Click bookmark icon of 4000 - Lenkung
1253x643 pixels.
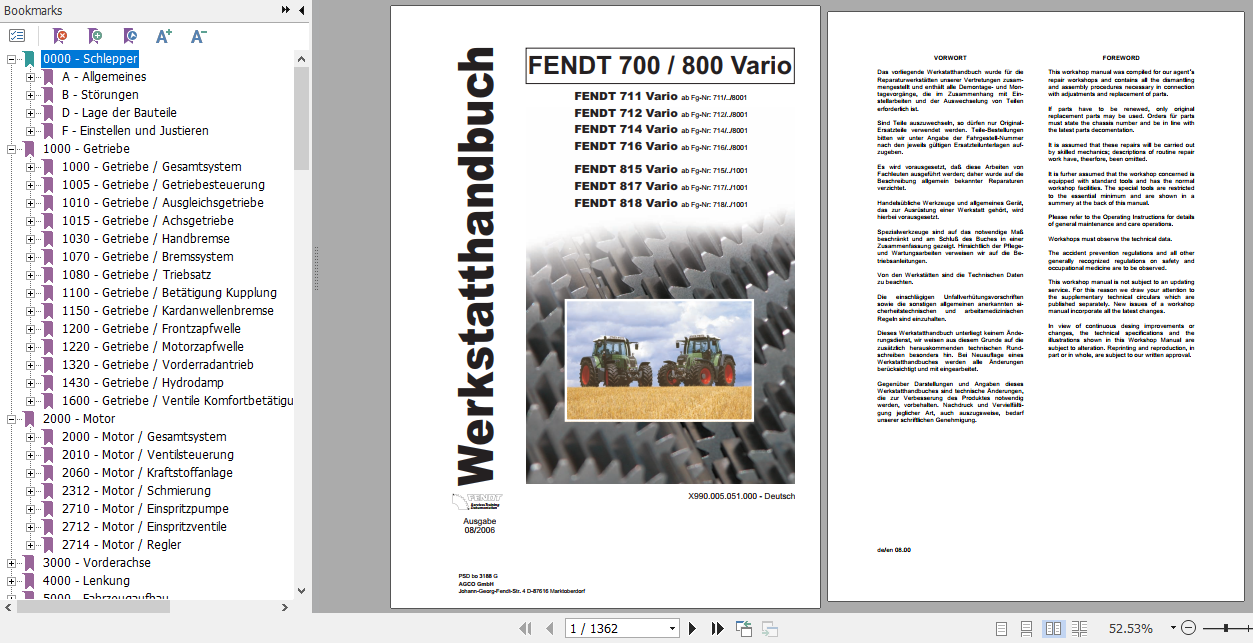click(30, 581)
